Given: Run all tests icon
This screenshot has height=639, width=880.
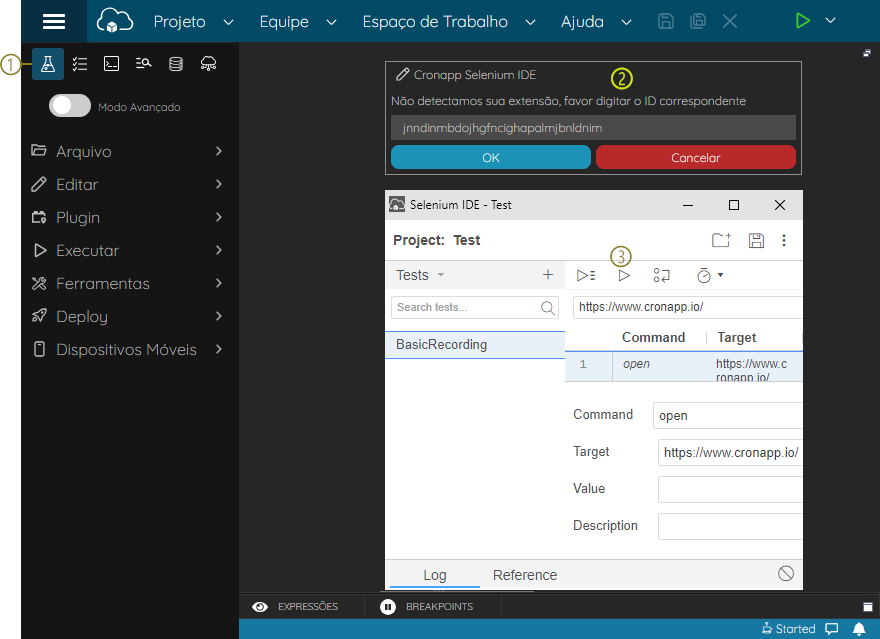Looking at the screenshot, I should tap(586, 275).
